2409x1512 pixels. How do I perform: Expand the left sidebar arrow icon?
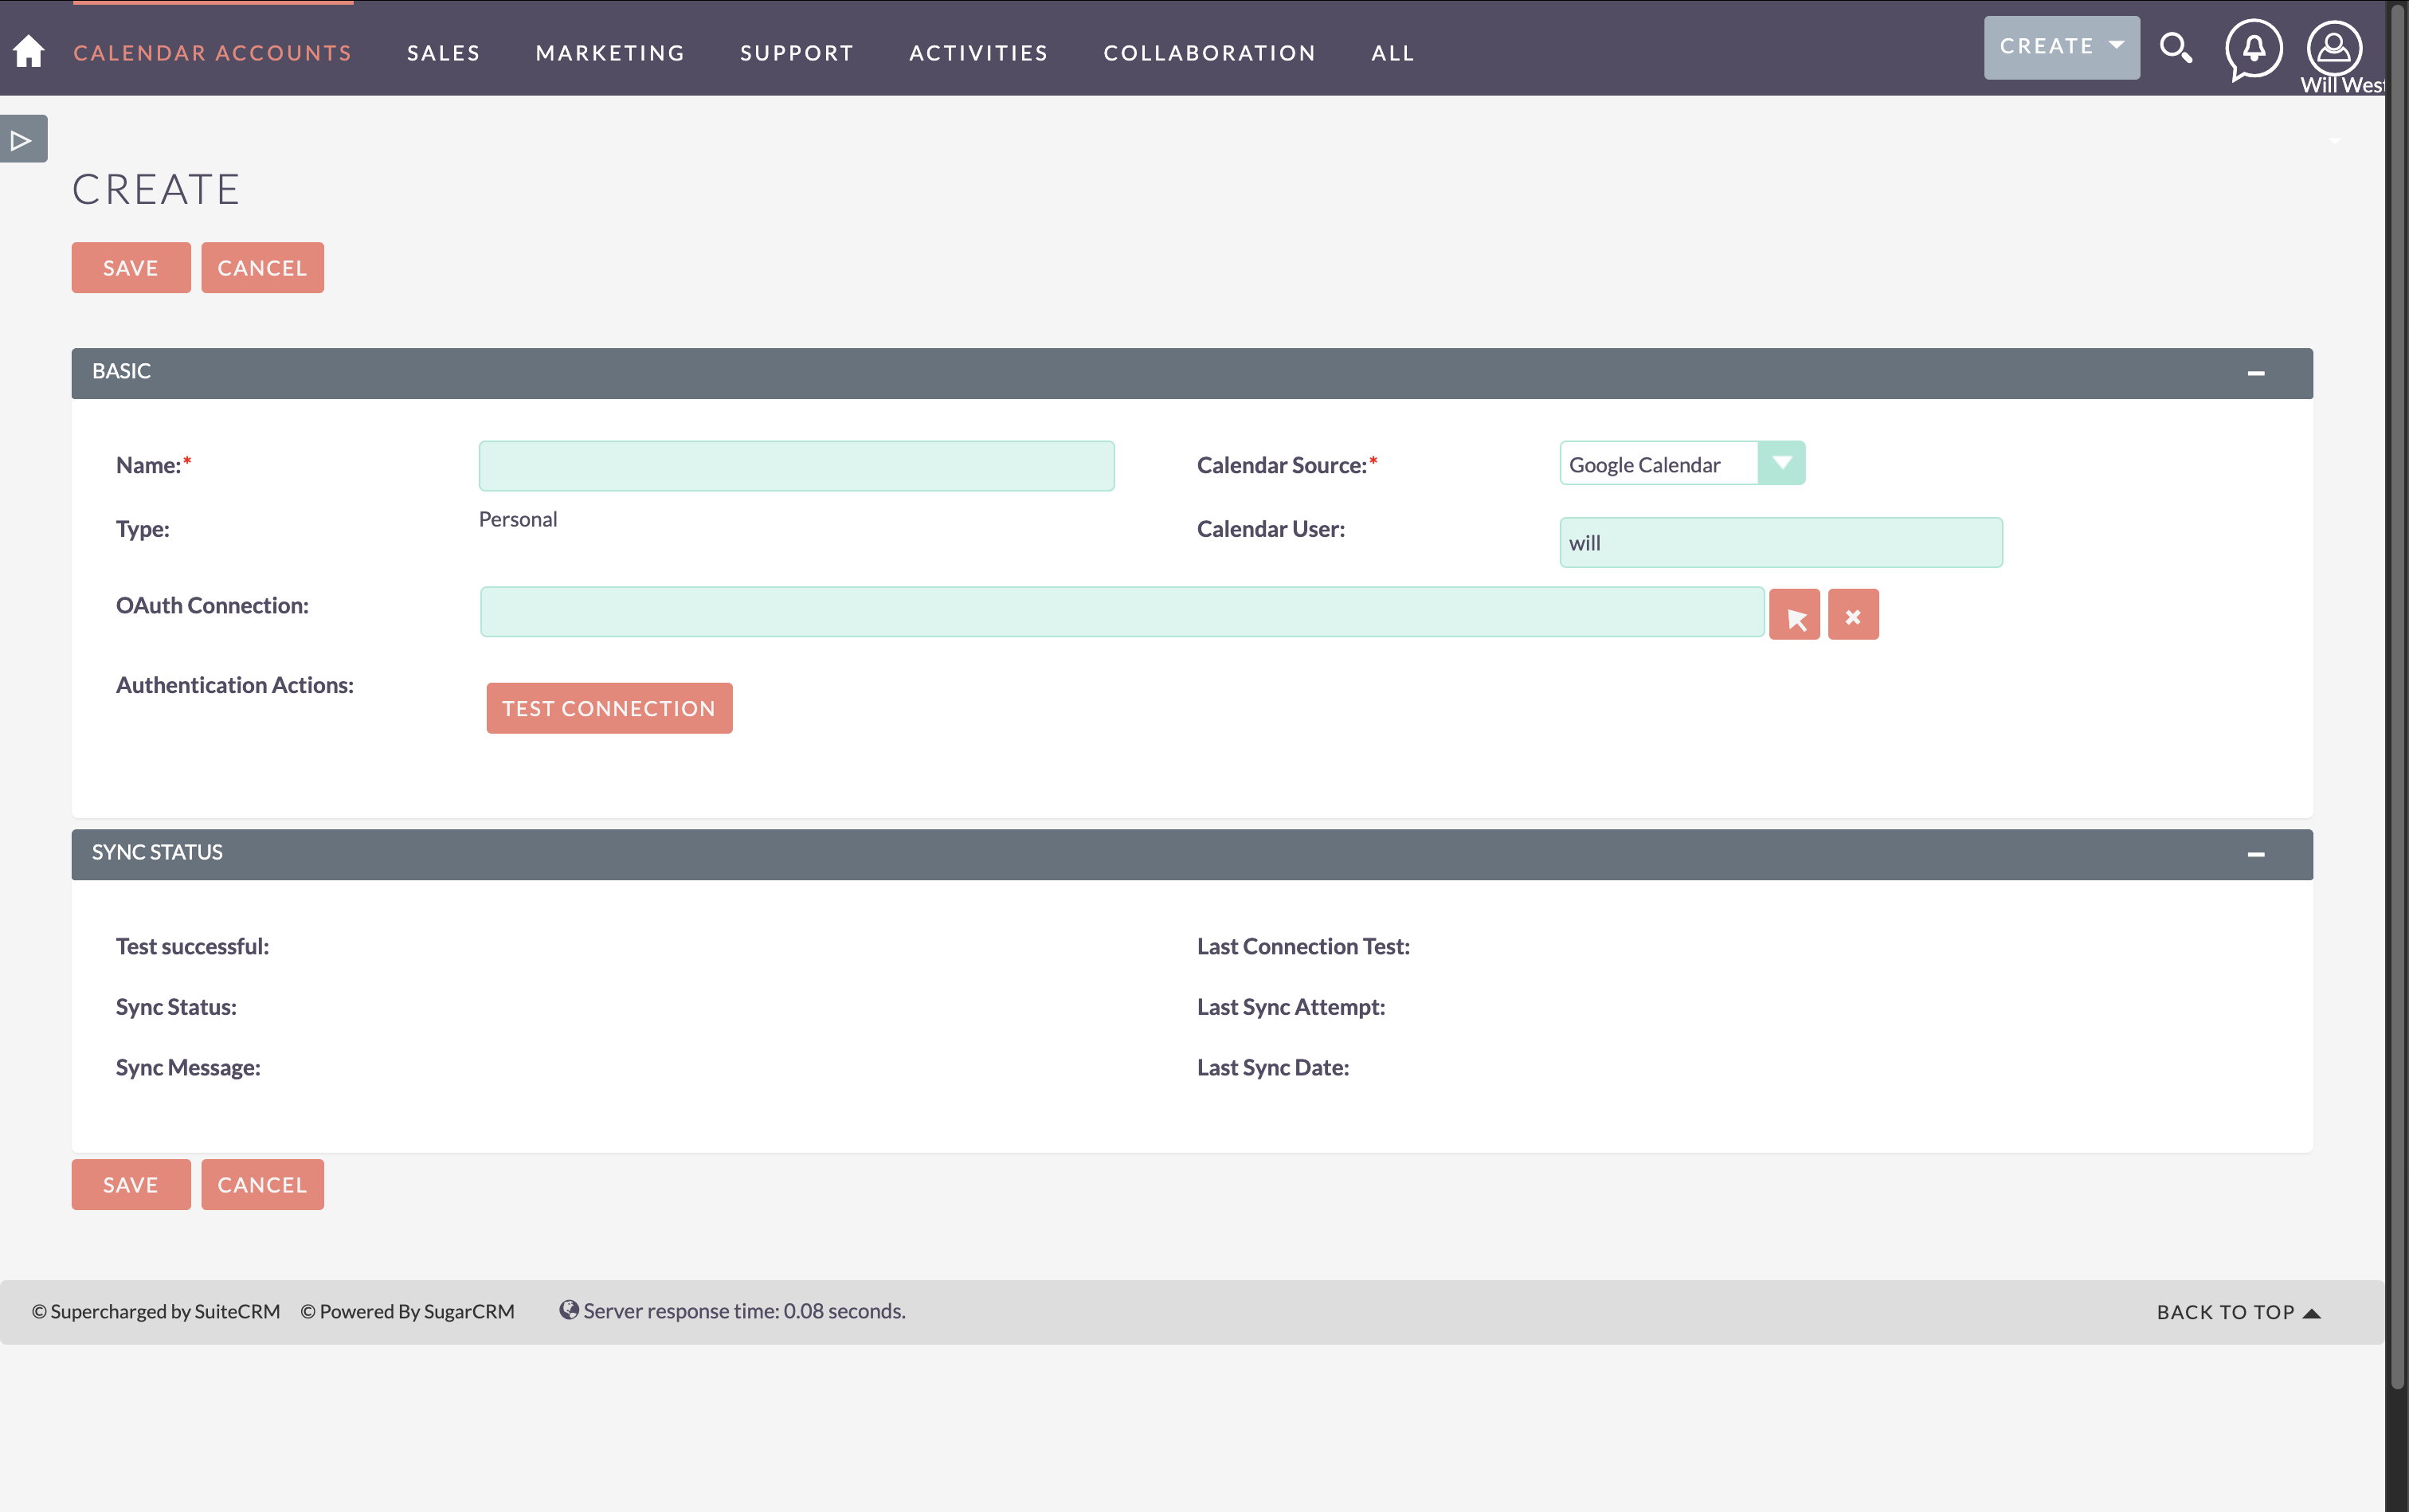click(21, 138)
